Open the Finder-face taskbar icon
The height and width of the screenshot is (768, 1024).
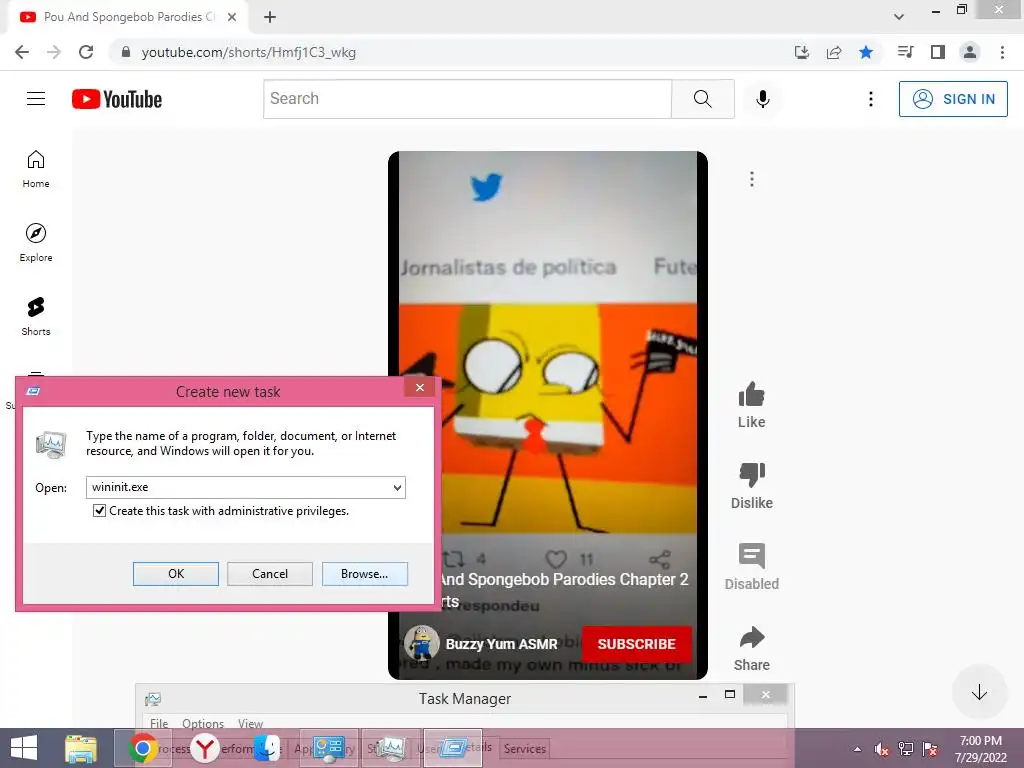click(x=266, y=748)
